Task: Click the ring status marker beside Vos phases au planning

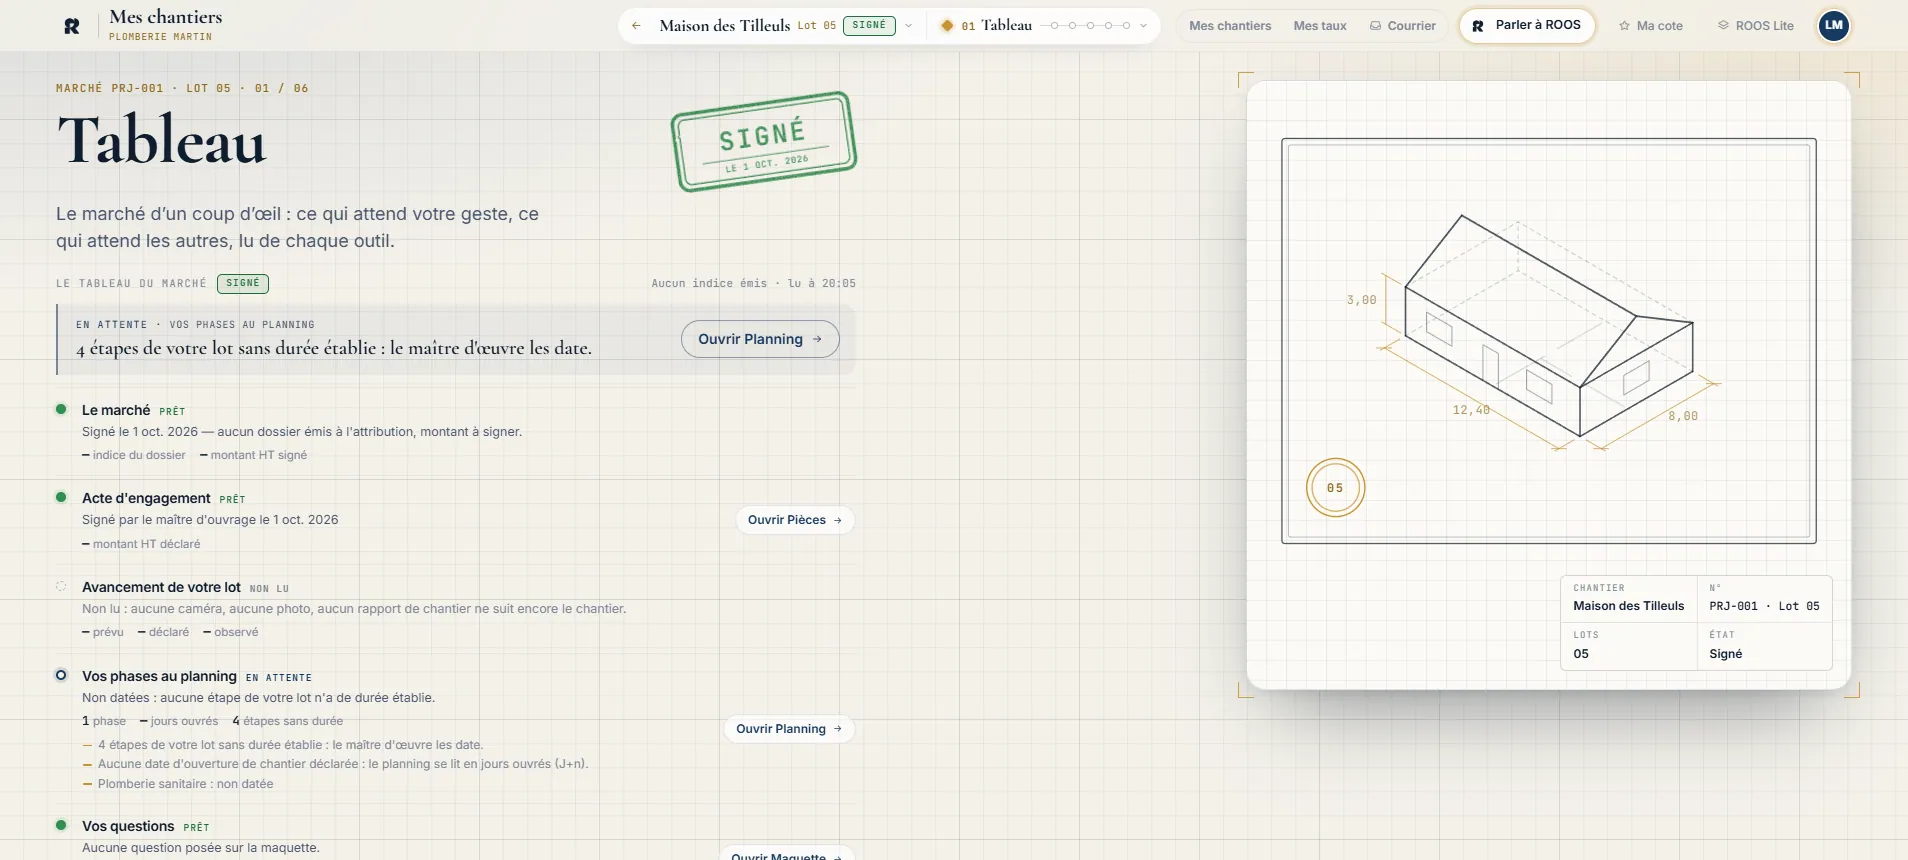Action: 61,675
